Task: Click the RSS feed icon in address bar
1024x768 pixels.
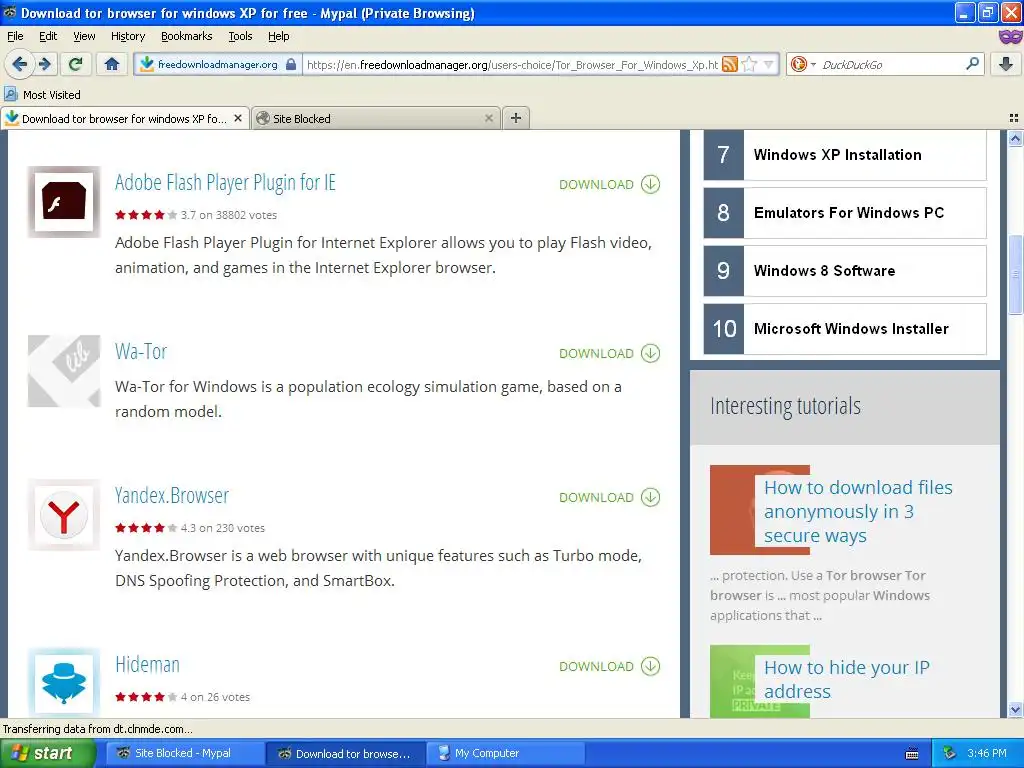Action: [730, 64]
